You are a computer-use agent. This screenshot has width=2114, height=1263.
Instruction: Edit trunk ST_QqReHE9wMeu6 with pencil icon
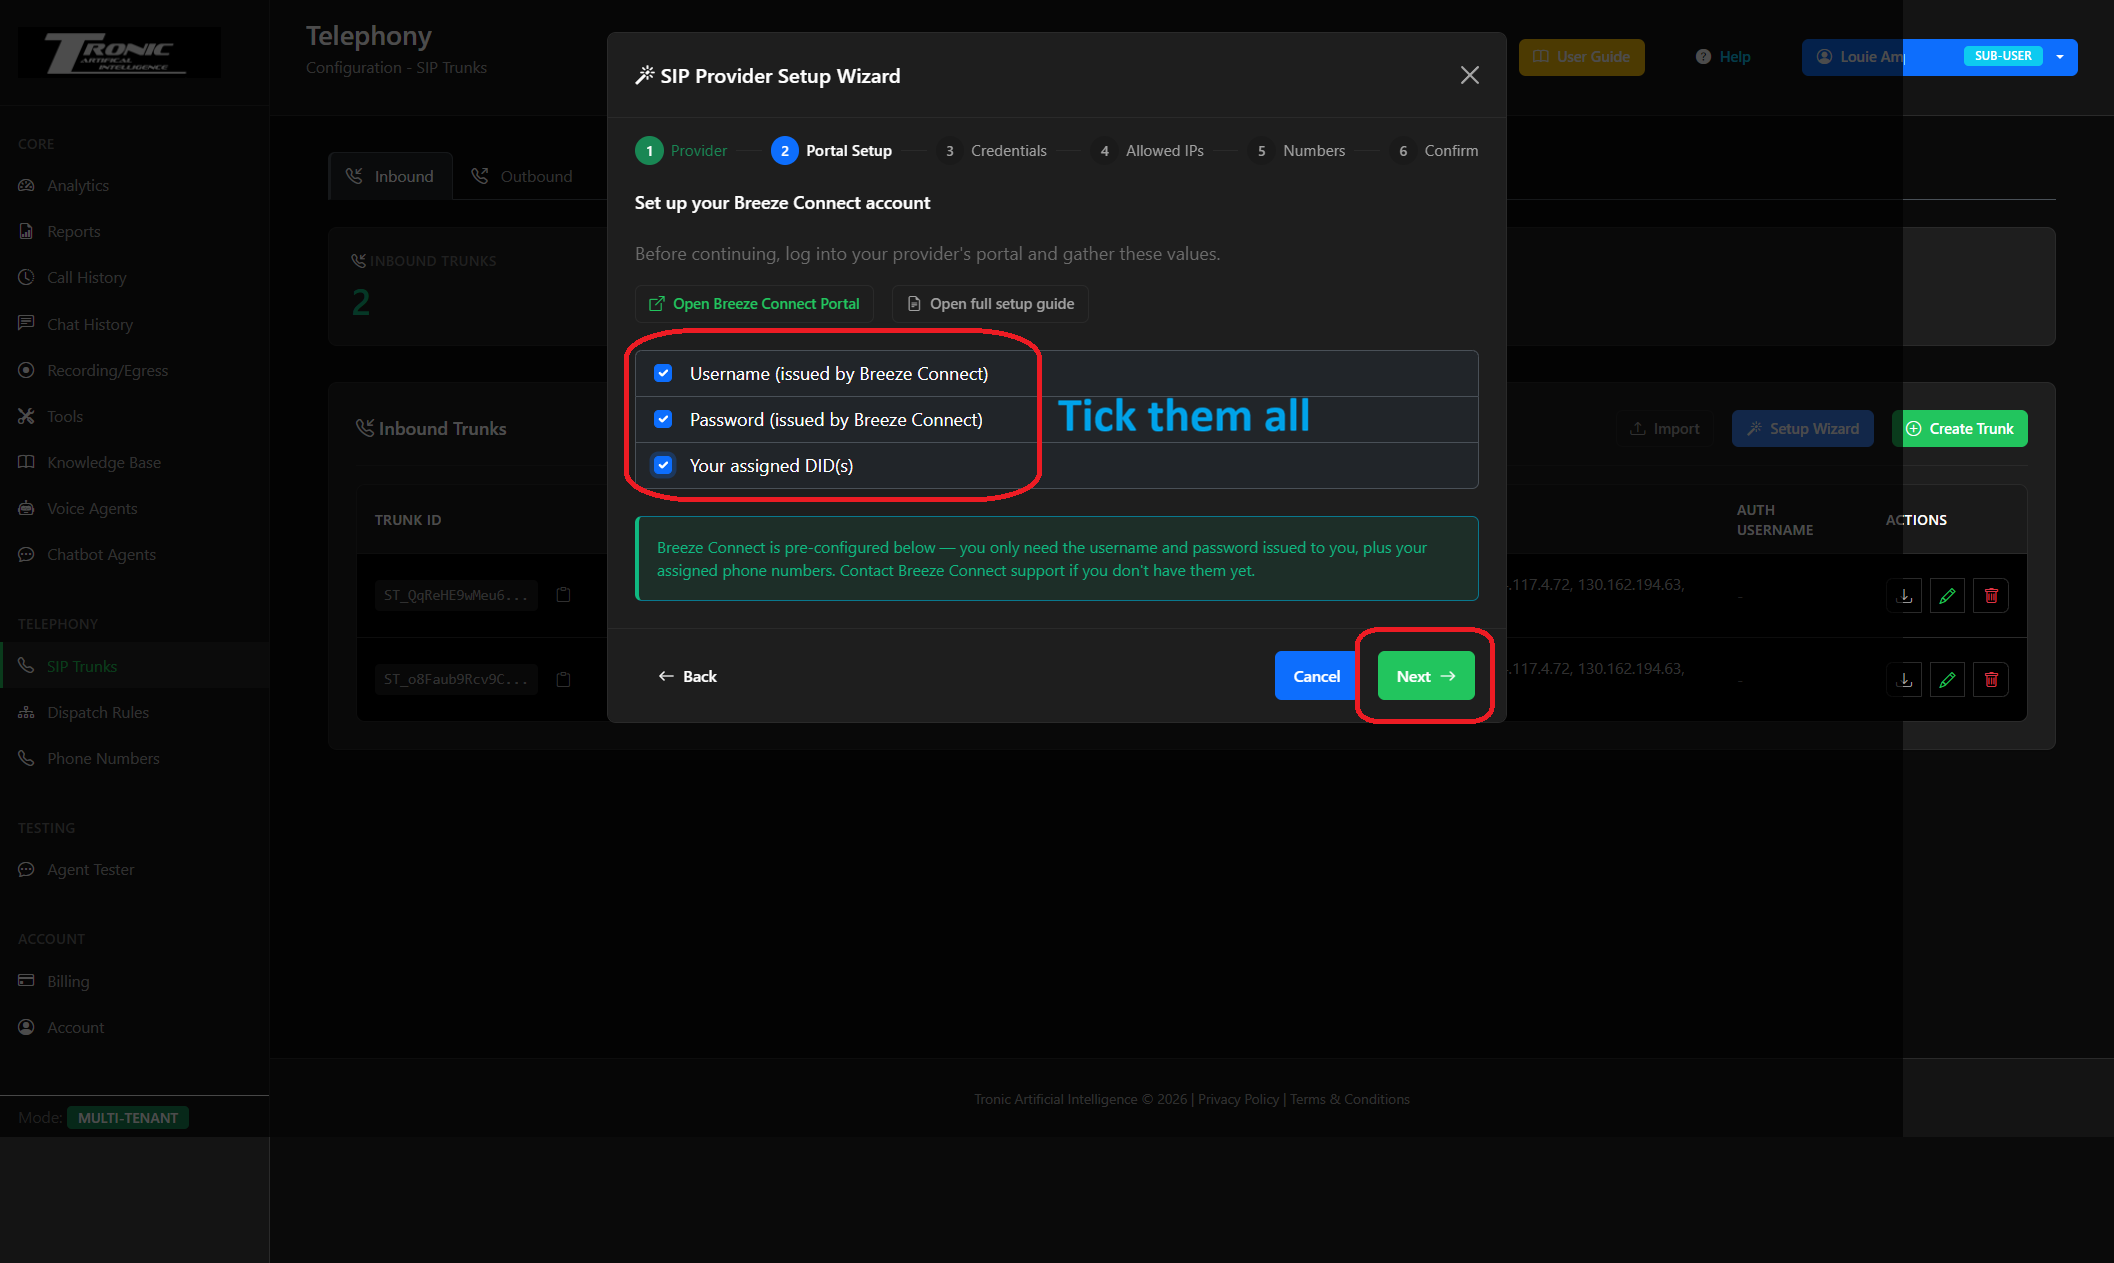click(1947, 596)
